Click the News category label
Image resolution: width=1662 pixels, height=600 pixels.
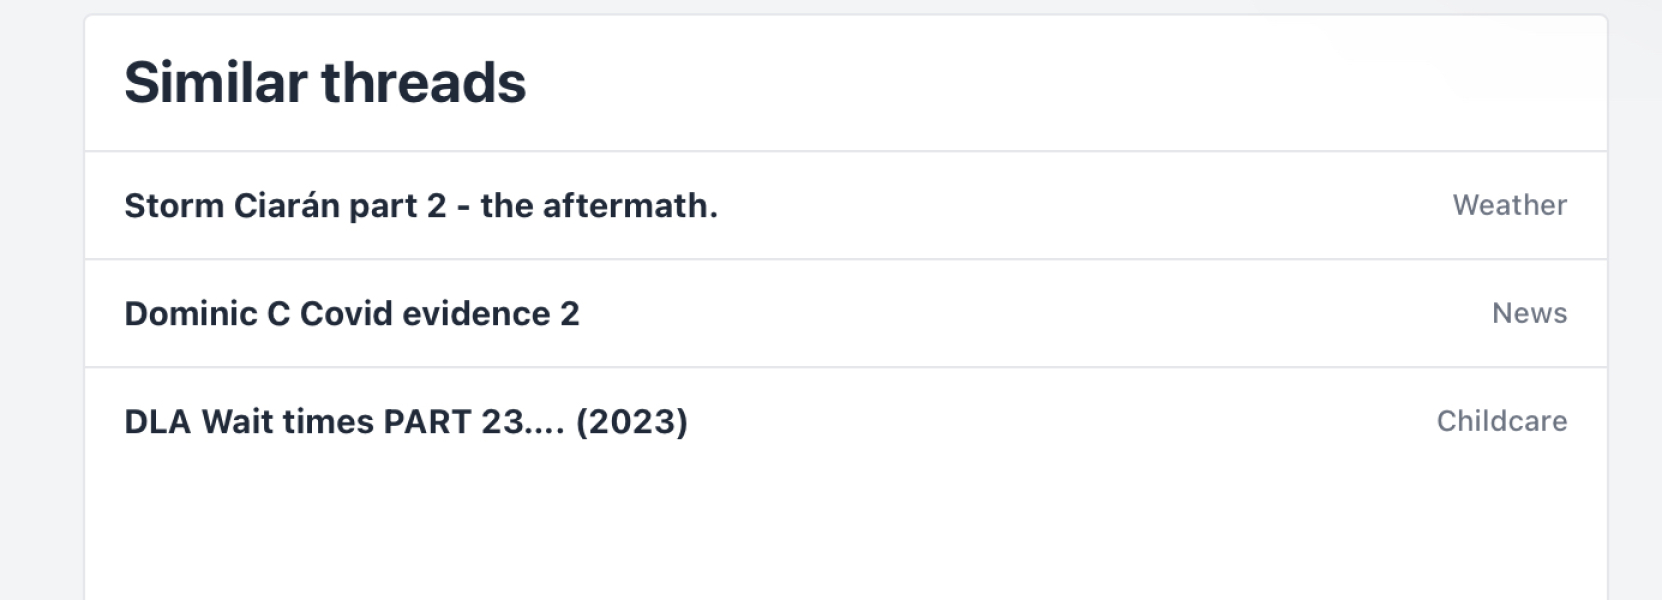[1529, 314]
